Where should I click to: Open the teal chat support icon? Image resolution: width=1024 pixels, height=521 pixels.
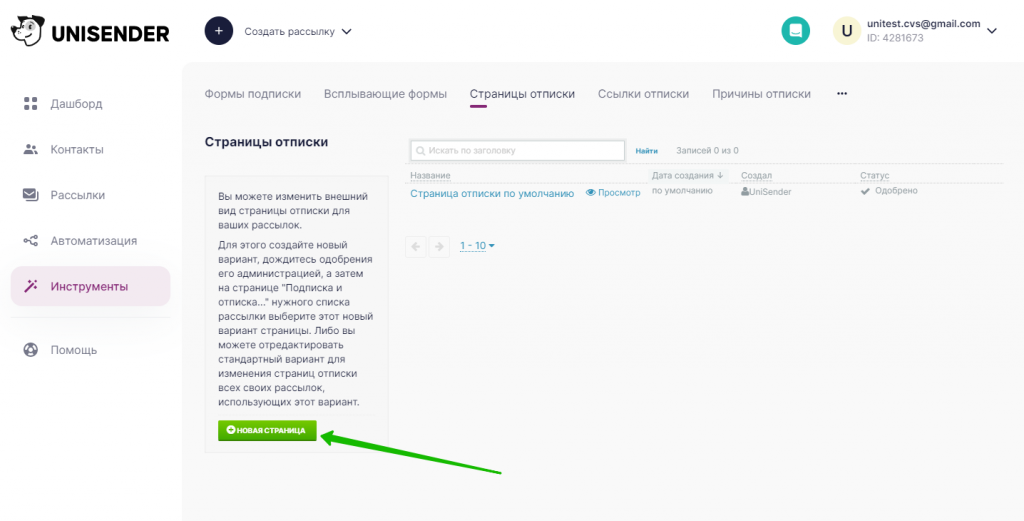[x=795, y=31]
